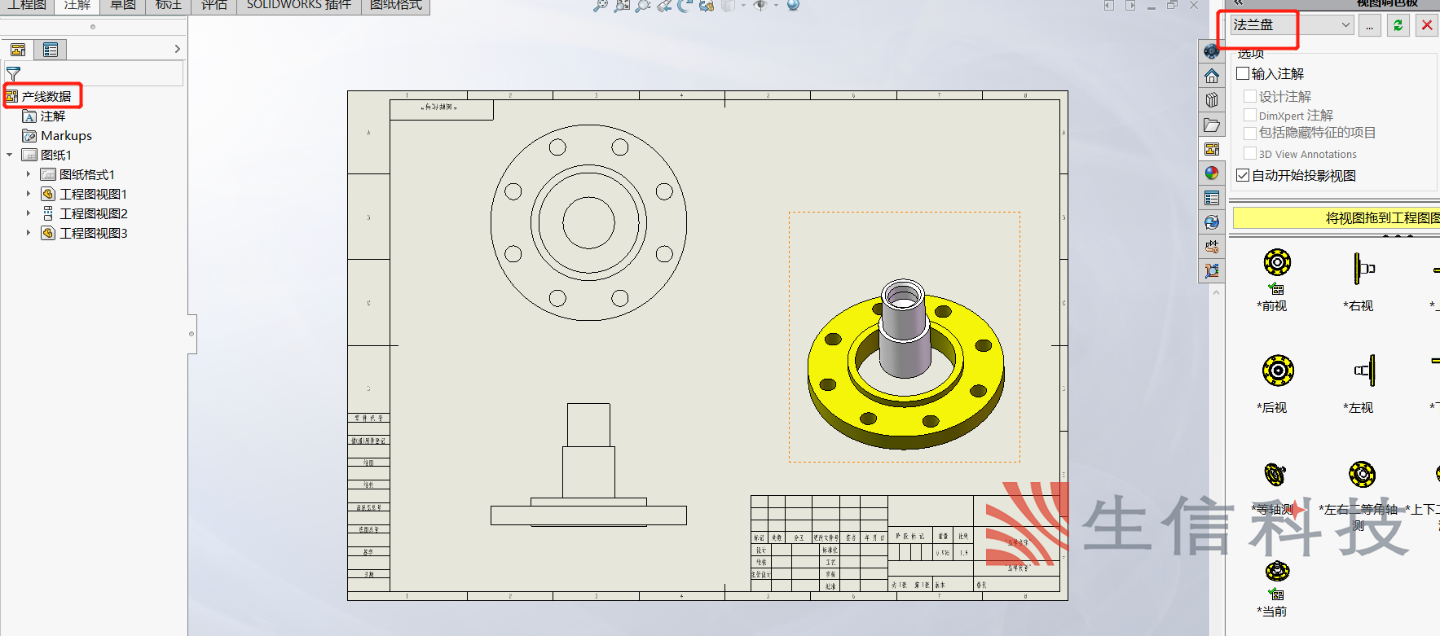Open the Design Library task pane tab
The height and width of the screenshot is (636, 1440).
pos(1212,100)
